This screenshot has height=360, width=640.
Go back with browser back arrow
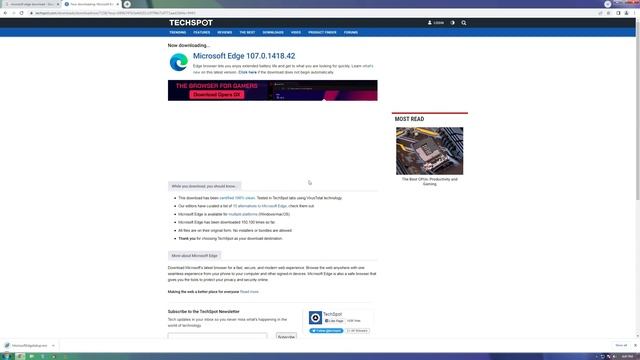5,13
